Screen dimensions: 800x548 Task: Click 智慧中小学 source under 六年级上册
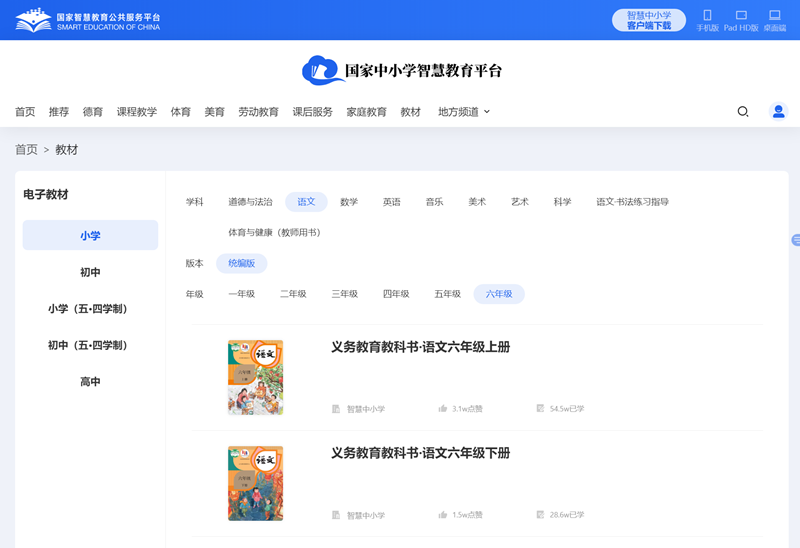366,409
